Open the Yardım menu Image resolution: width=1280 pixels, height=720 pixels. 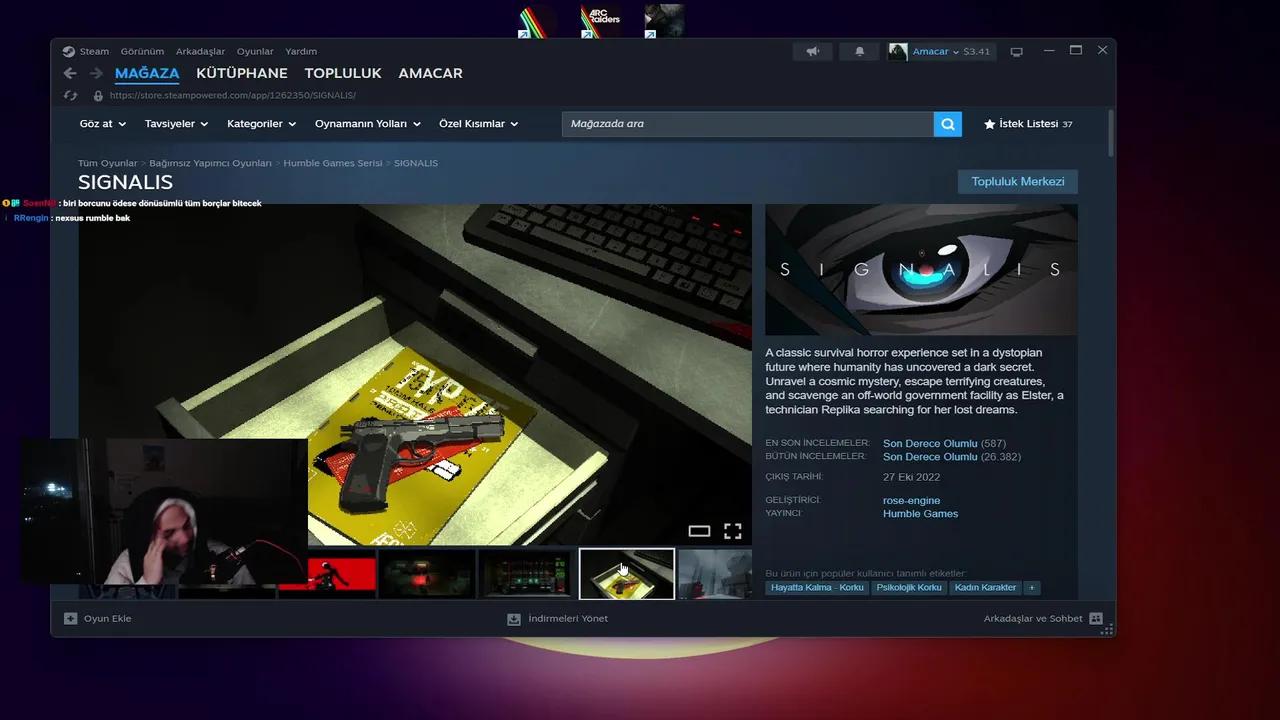(301, 51)
